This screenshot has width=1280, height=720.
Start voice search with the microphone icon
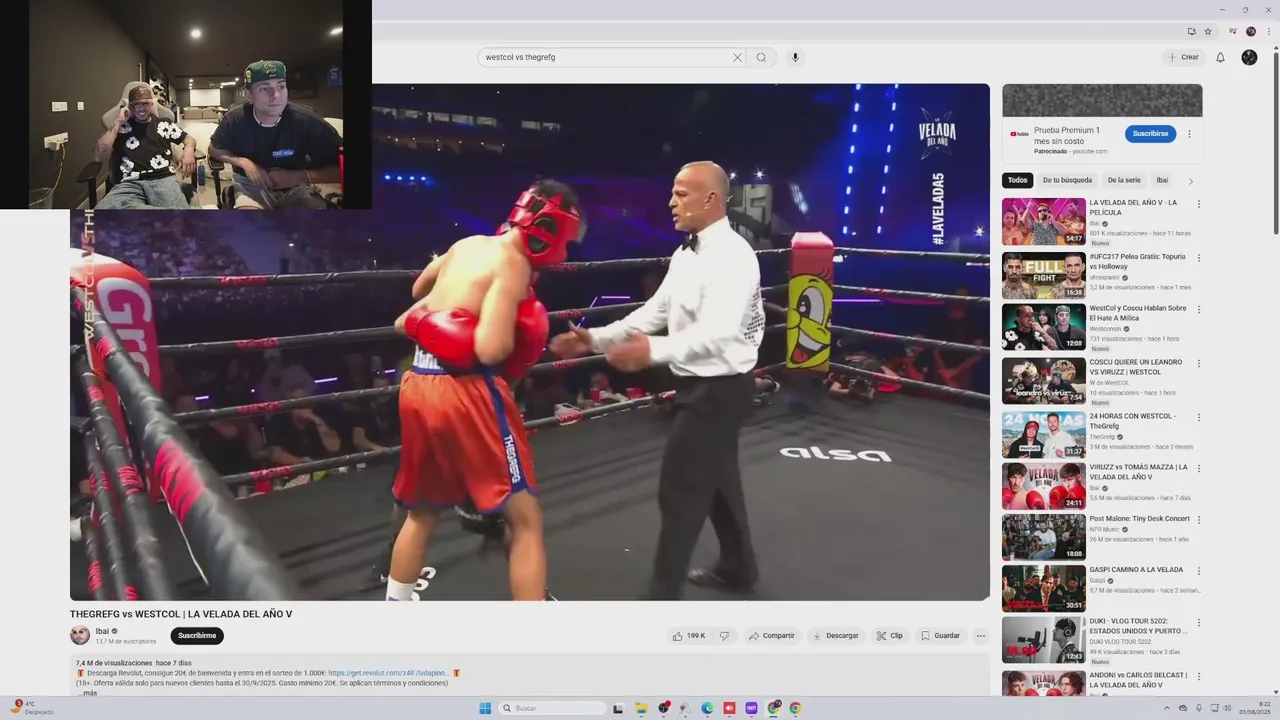click(x=795, y=57)
